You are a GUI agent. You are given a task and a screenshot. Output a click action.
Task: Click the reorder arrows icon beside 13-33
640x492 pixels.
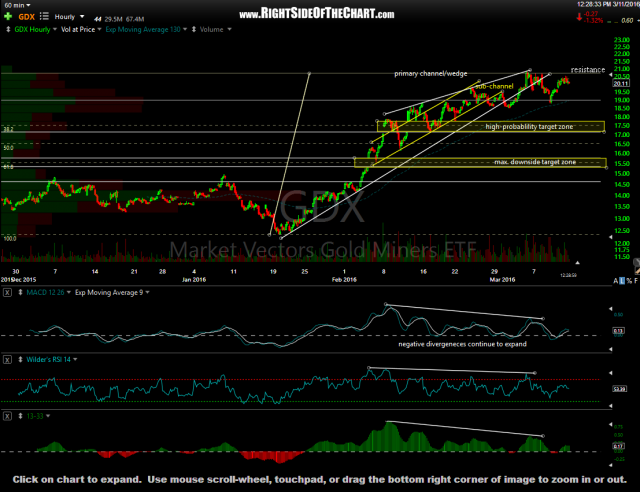point(20,416)
